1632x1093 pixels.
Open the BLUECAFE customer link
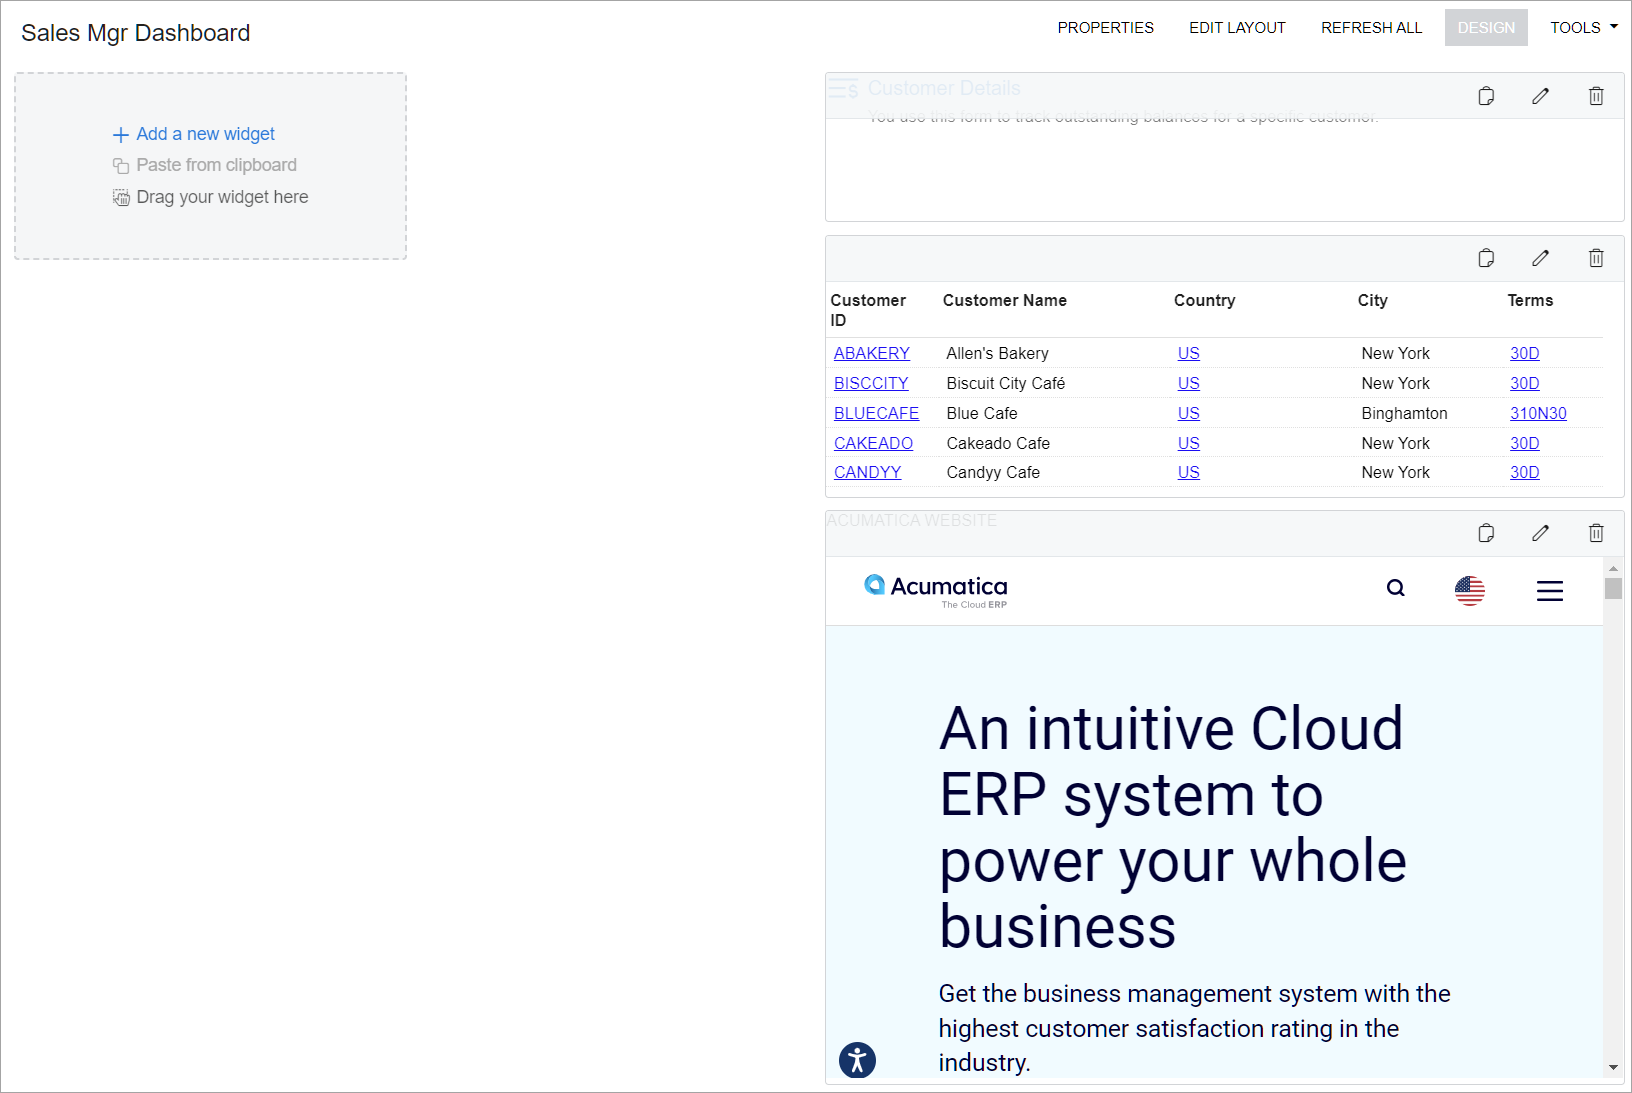point(876,413)
